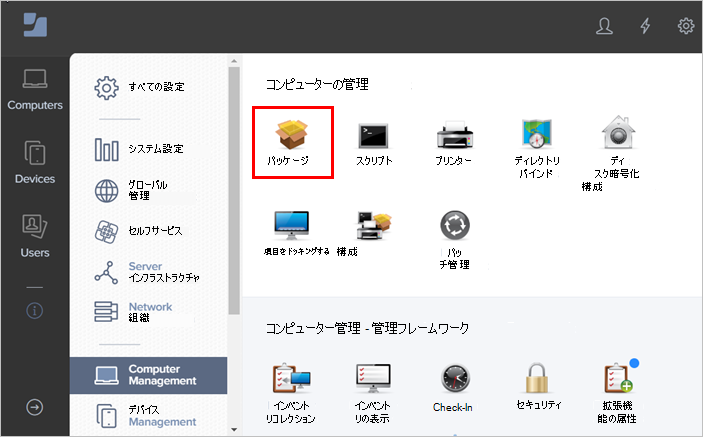703x437 pixels.
Task: Click the コンピューター管理 - 管理フレームワーク heading
Action: tap(367, 328)
